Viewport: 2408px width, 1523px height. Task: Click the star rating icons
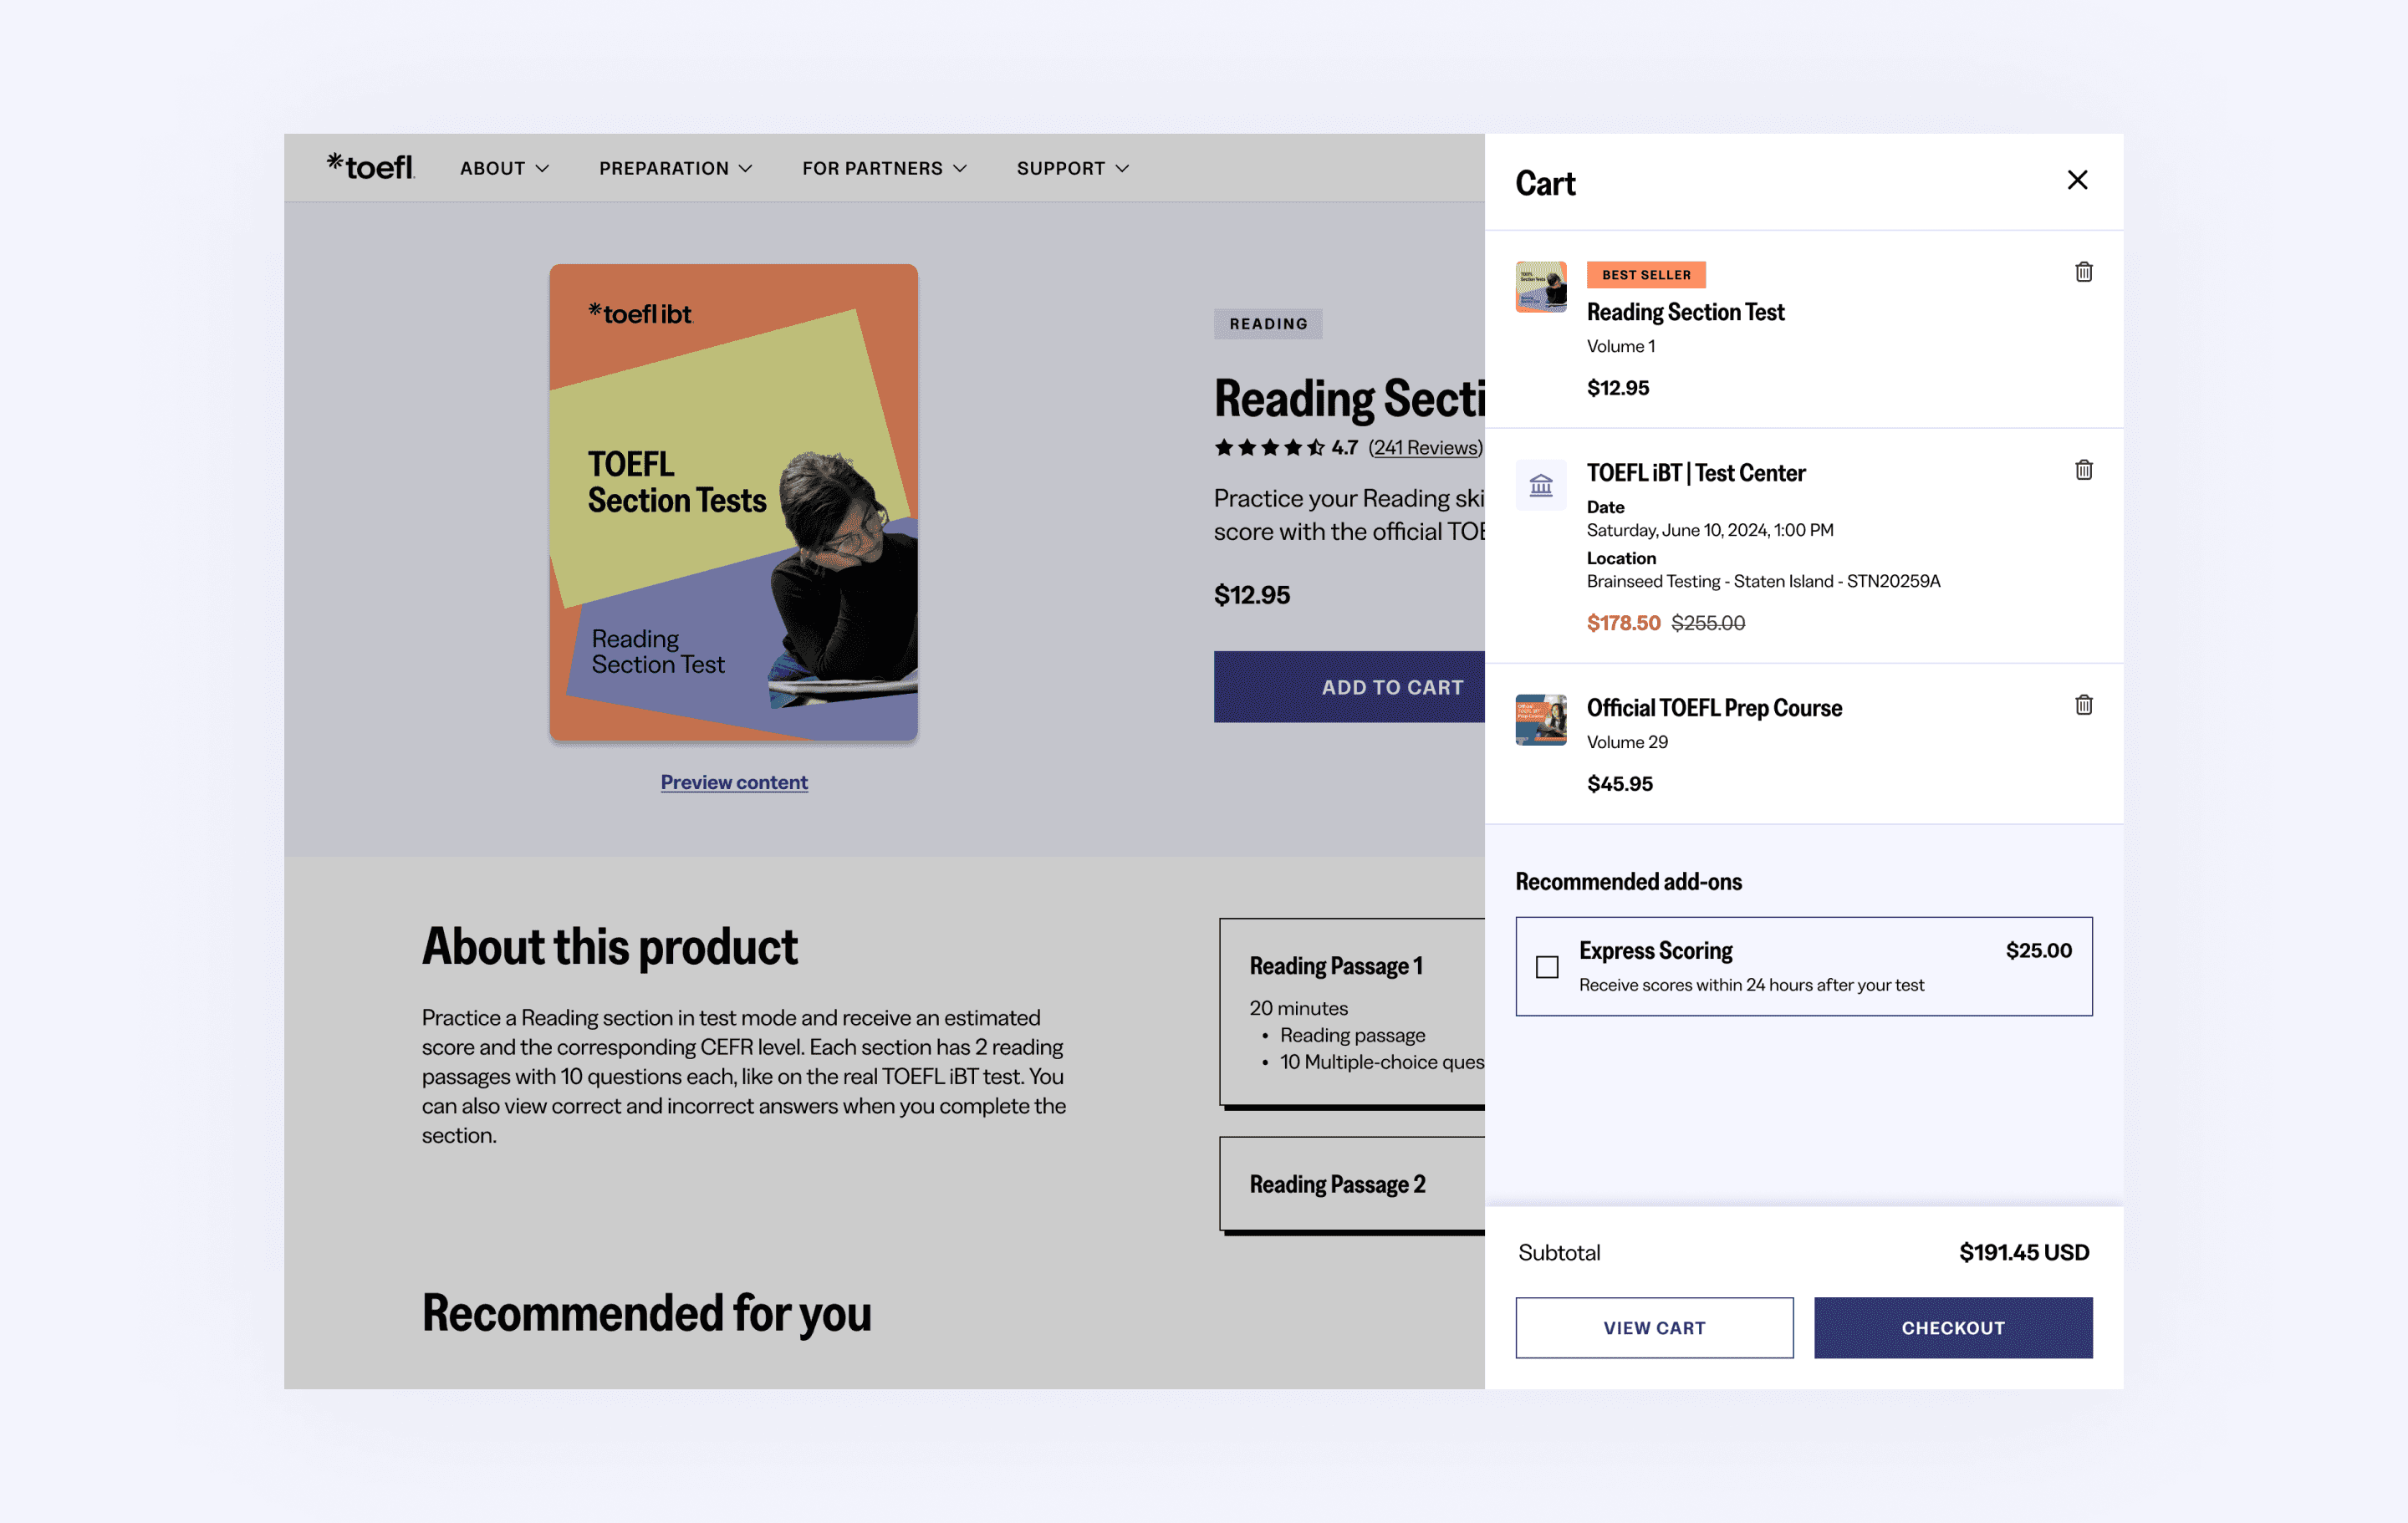tap(1268, 448)
